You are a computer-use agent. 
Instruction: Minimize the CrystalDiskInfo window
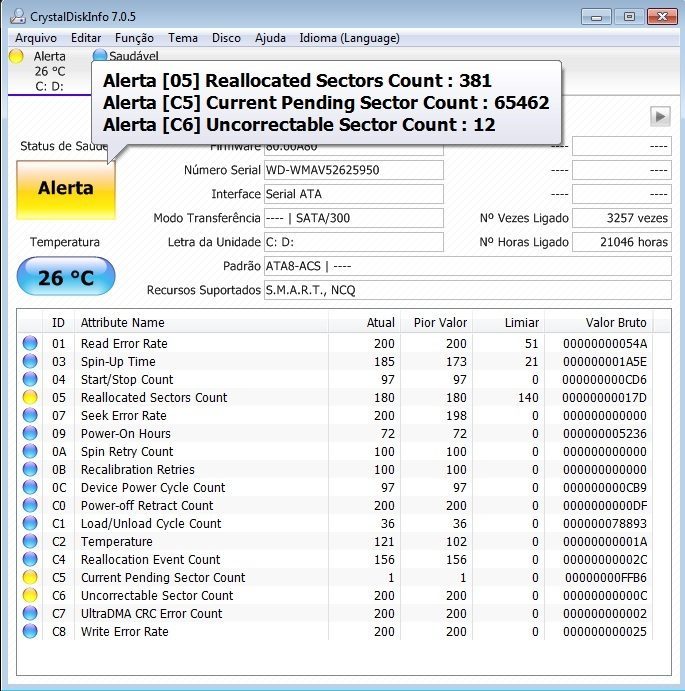coord(596,17)
